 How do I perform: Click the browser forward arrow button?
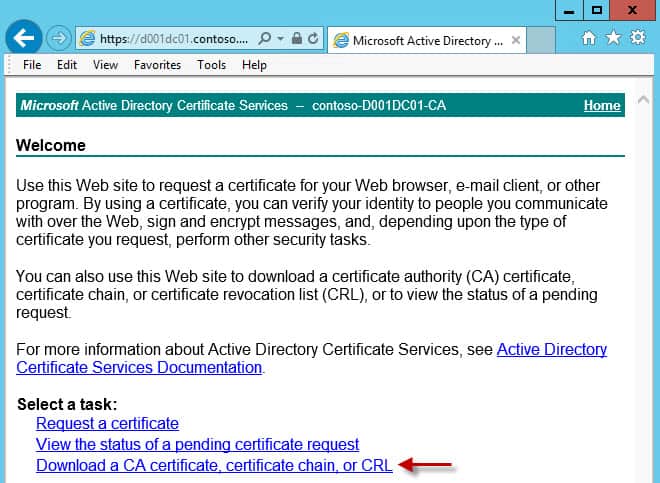(x=59, y=38)
